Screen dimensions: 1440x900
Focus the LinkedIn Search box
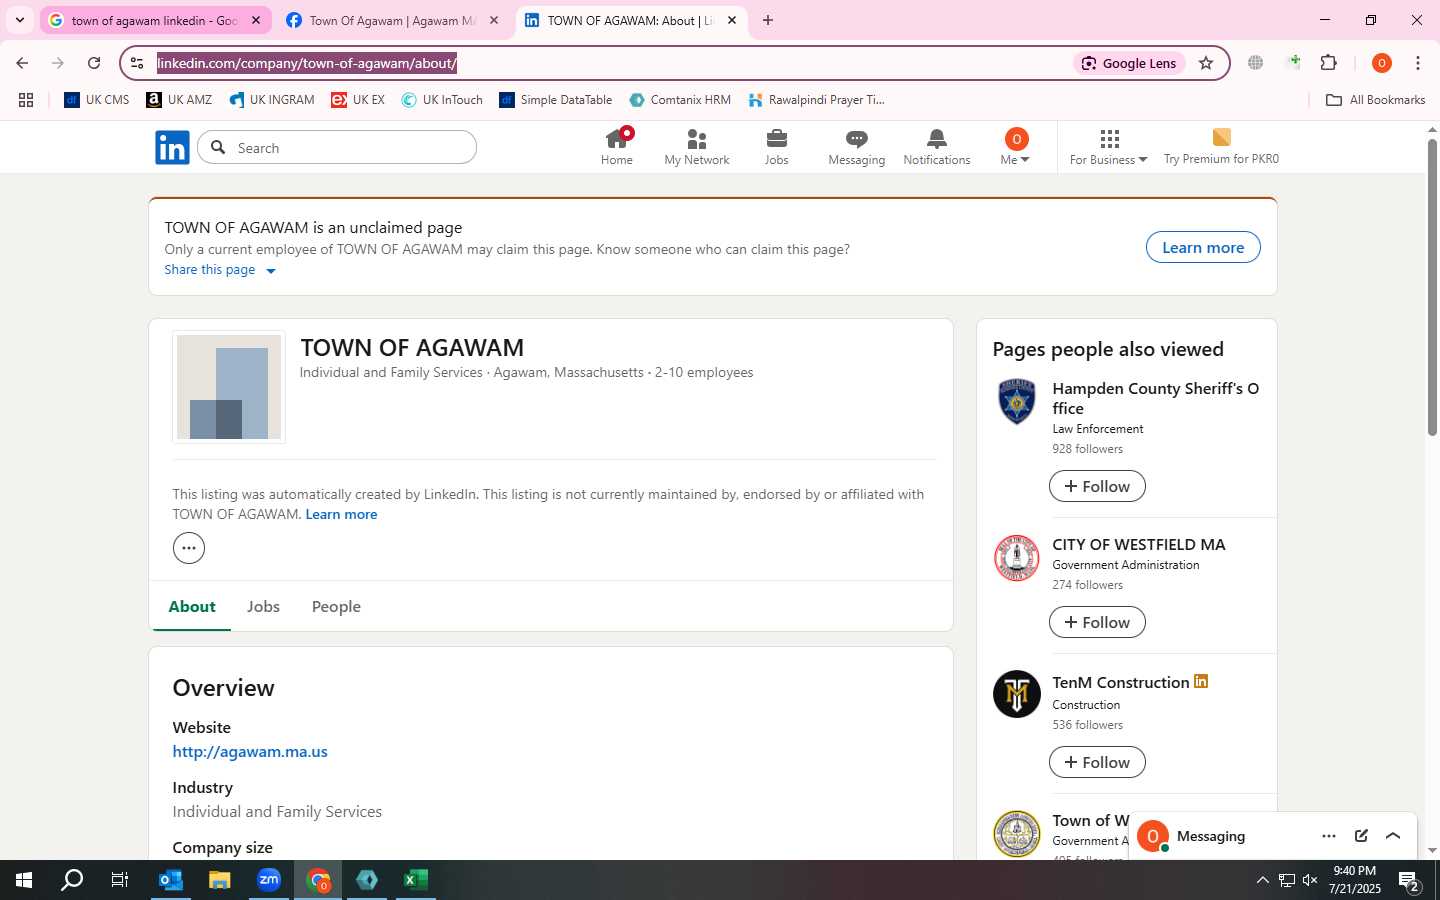click(337, 148)
